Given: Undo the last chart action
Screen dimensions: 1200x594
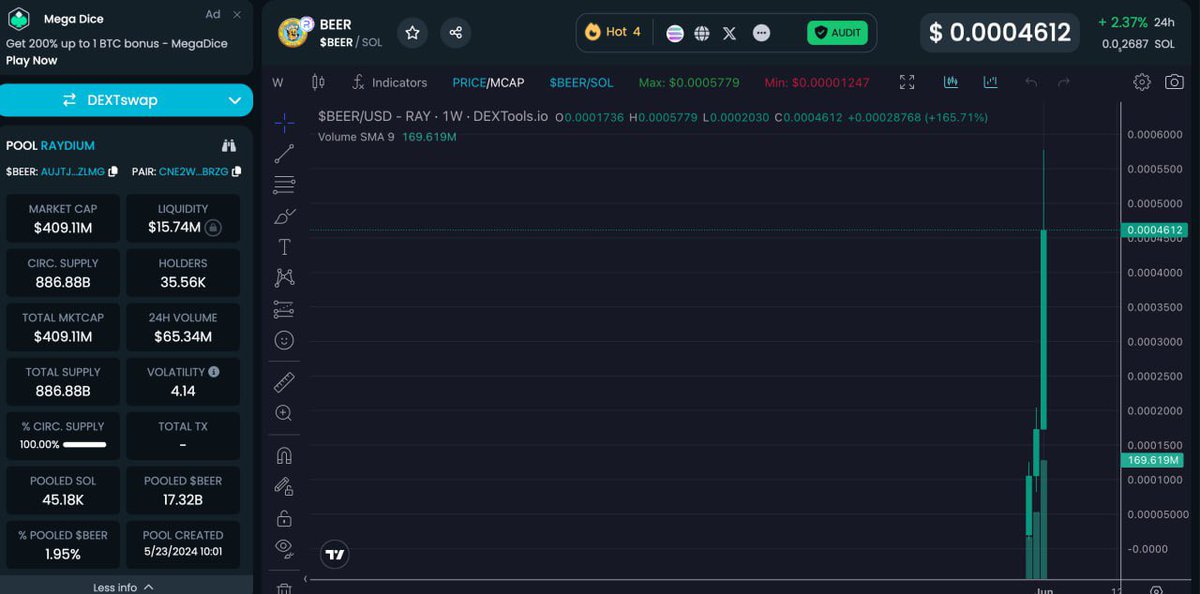Looking at the screenshot, I should pyautogui.click(x=1031, y=82).
